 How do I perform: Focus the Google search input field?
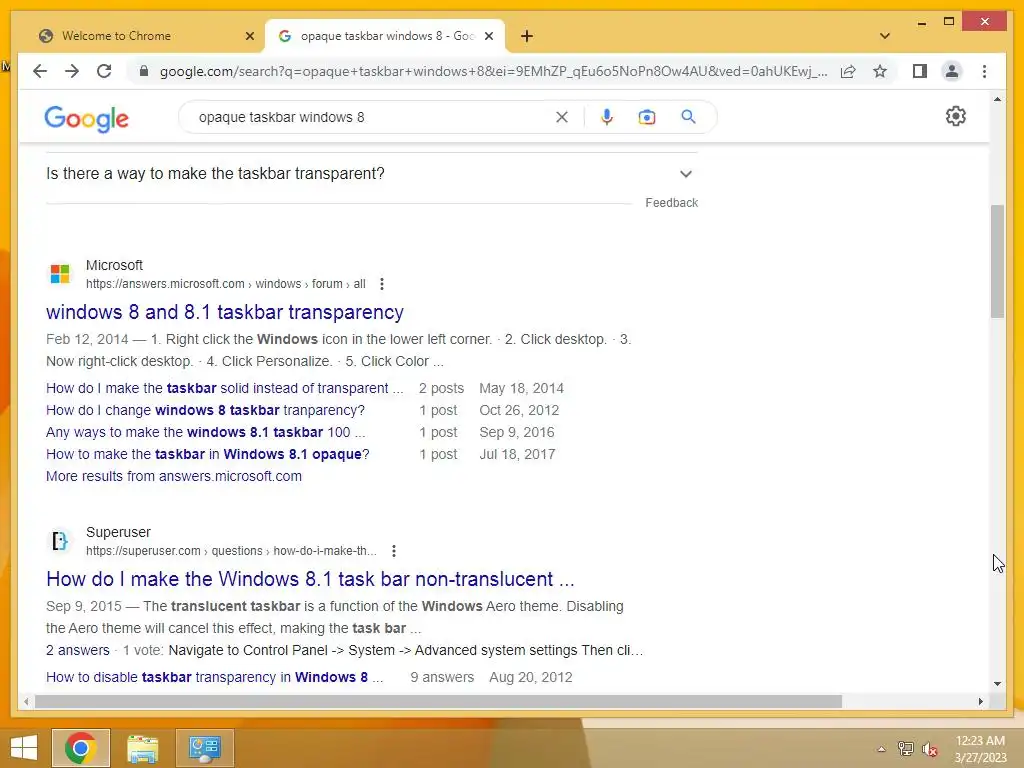372,118
